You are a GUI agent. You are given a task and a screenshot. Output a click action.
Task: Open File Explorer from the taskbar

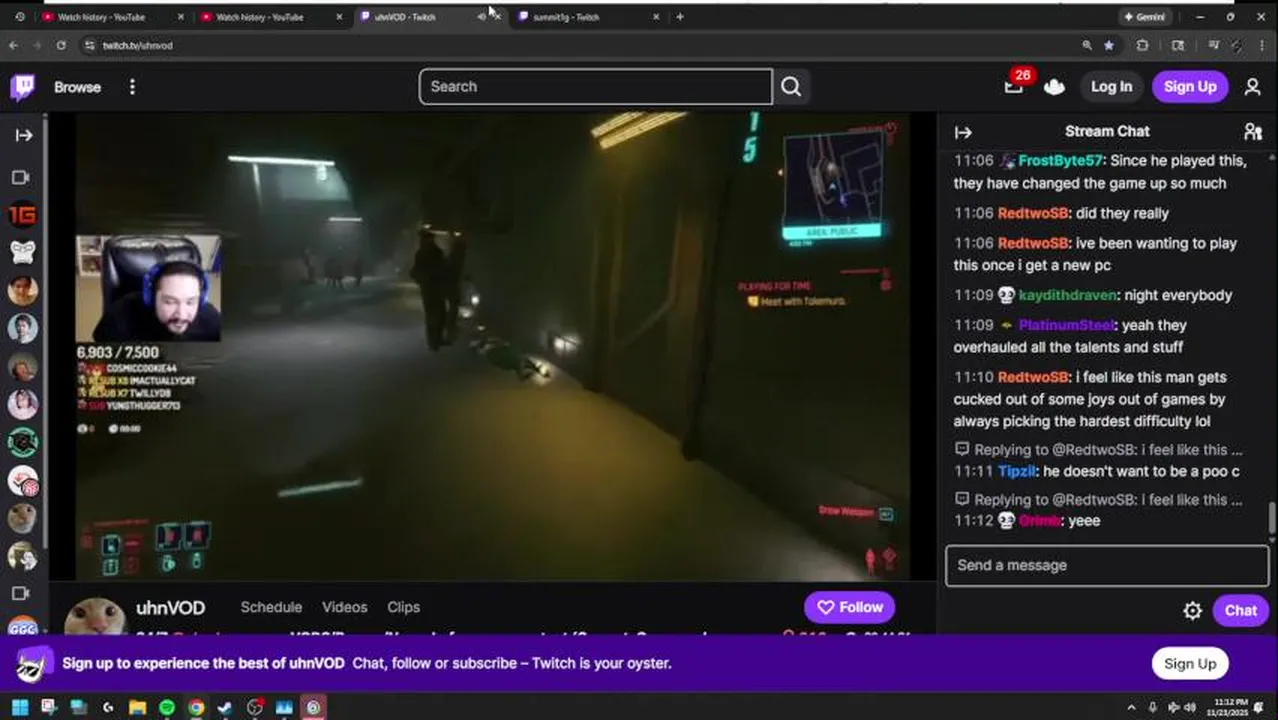[x=137, y=708]
